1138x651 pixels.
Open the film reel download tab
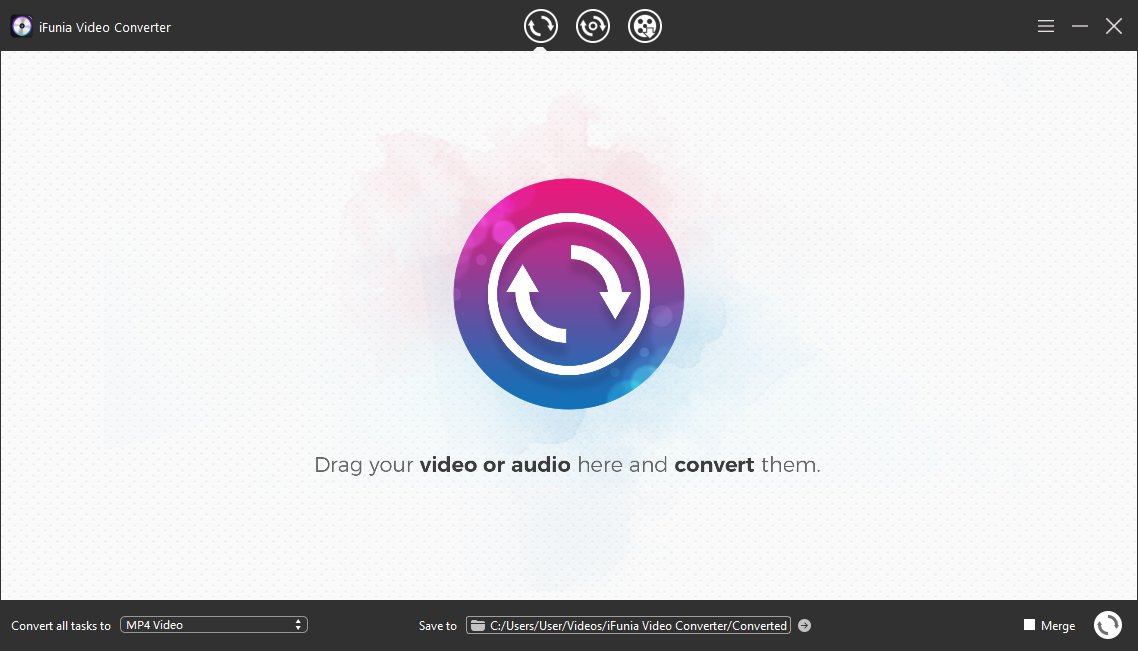(x=645, y=26)
